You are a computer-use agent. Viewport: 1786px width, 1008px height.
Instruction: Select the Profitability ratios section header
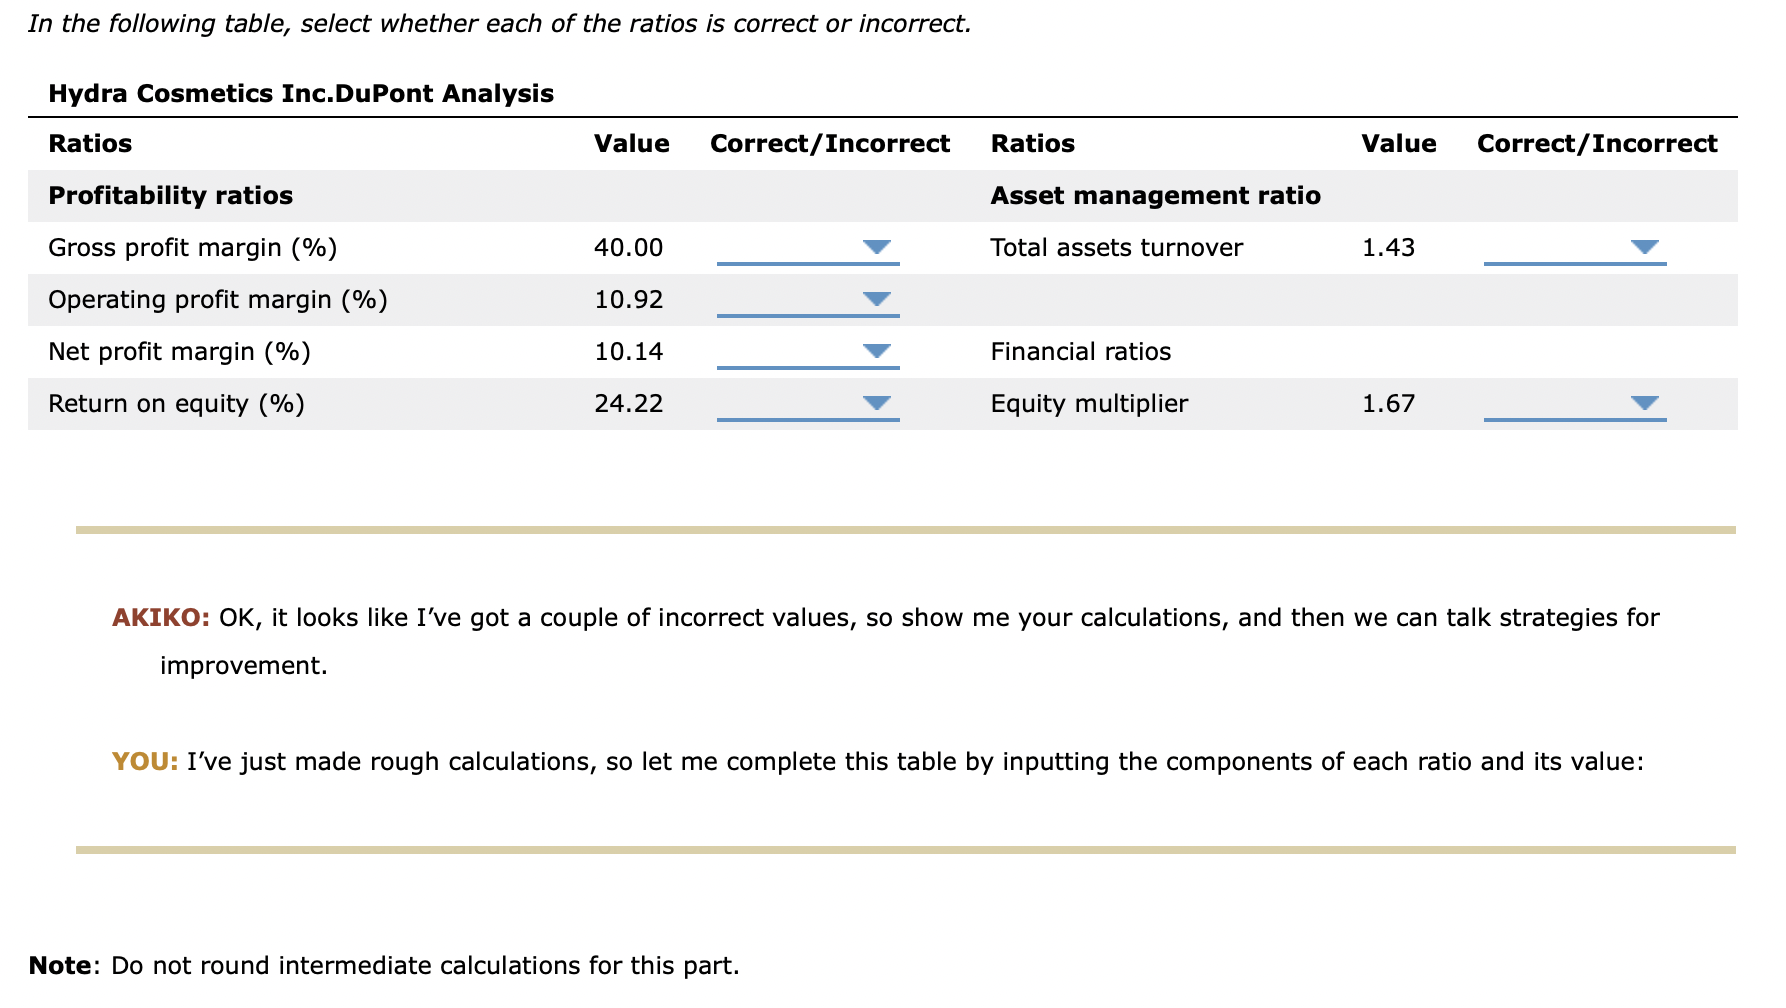[170, 195]
